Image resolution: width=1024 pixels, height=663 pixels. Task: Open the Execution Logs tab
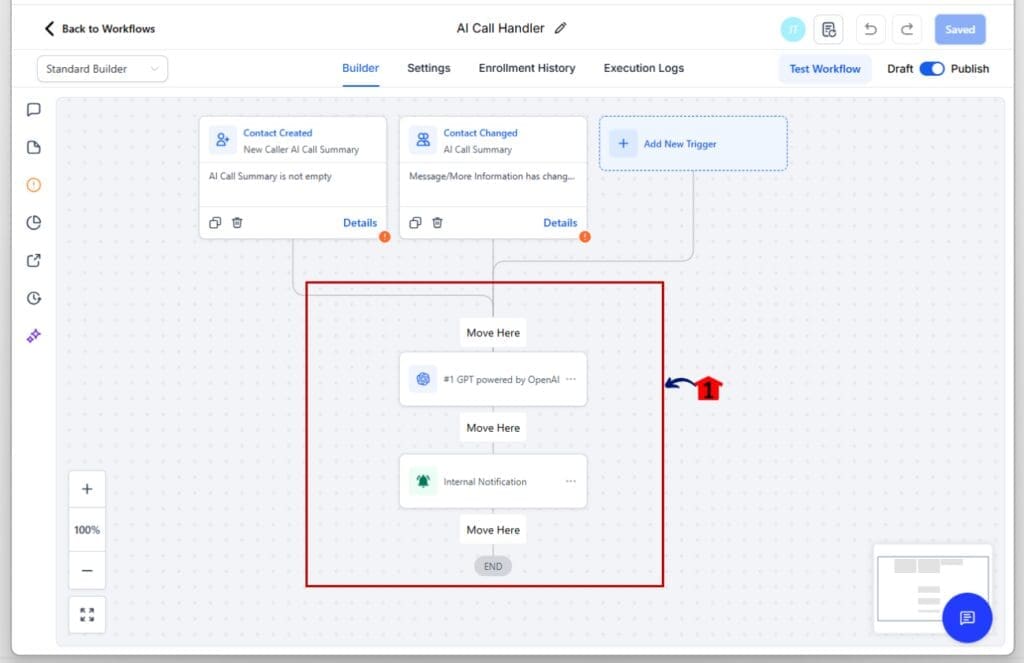tap(643, 68)
